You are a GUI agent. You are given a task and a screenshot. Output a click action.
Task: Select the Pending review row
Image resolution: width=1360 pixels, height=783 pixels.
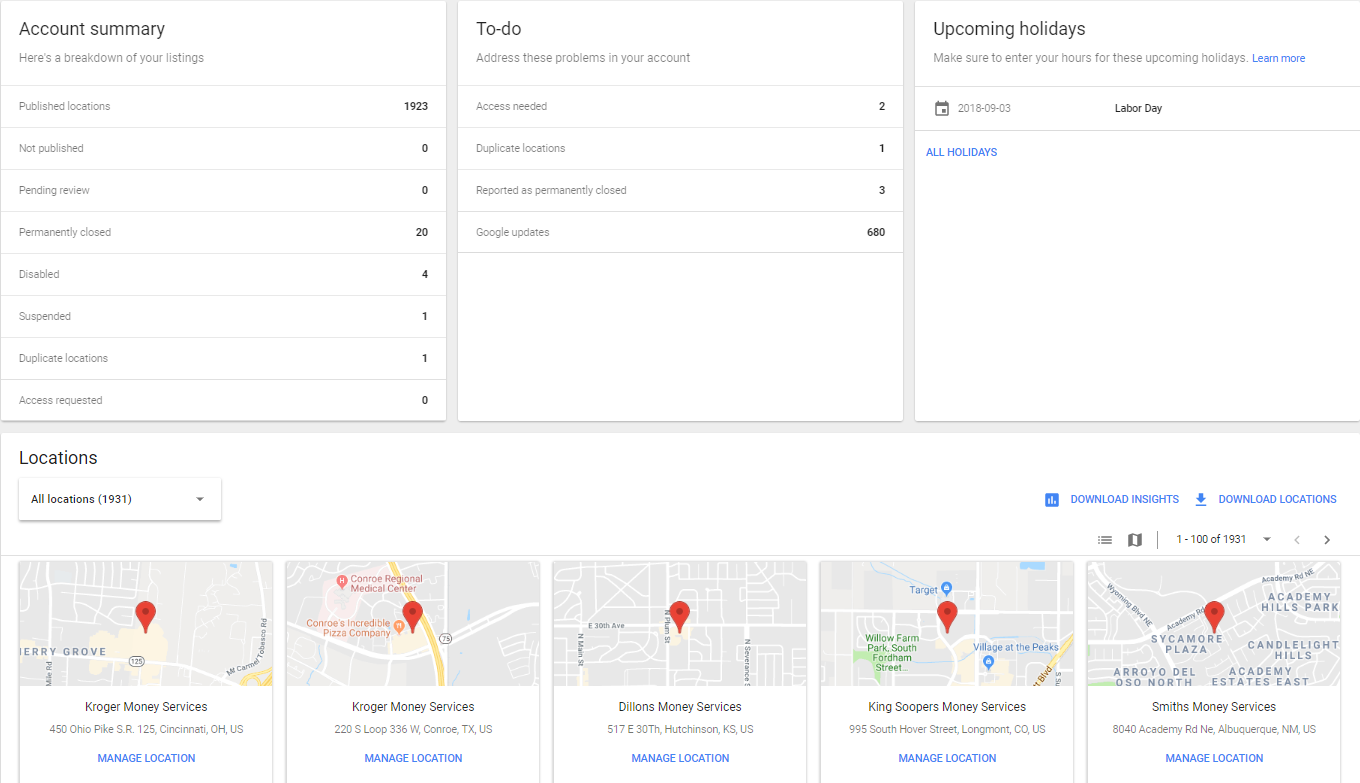[x=223, y=190]
